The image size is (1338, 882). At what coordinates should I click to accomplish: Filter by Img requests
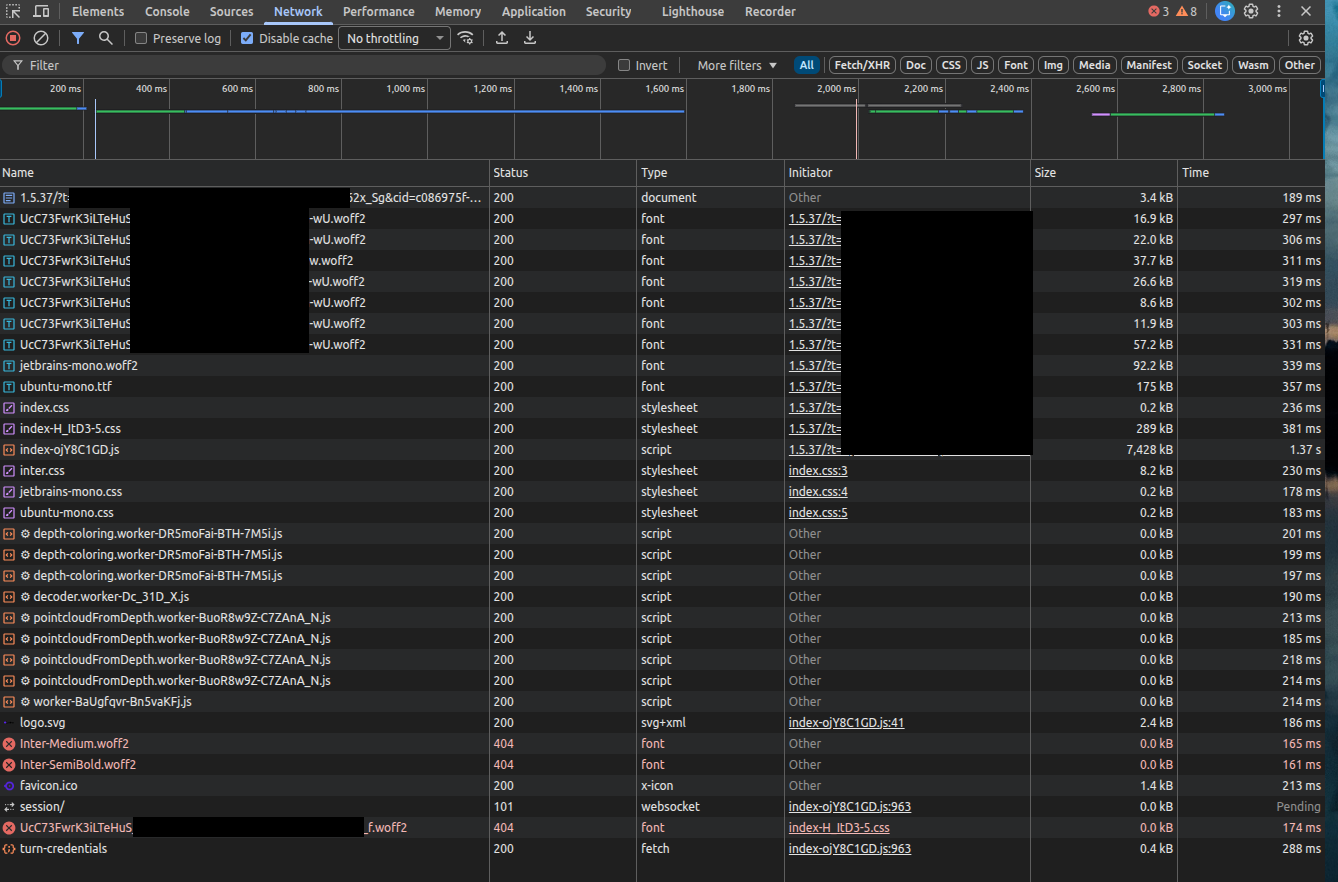[1053, 65]
